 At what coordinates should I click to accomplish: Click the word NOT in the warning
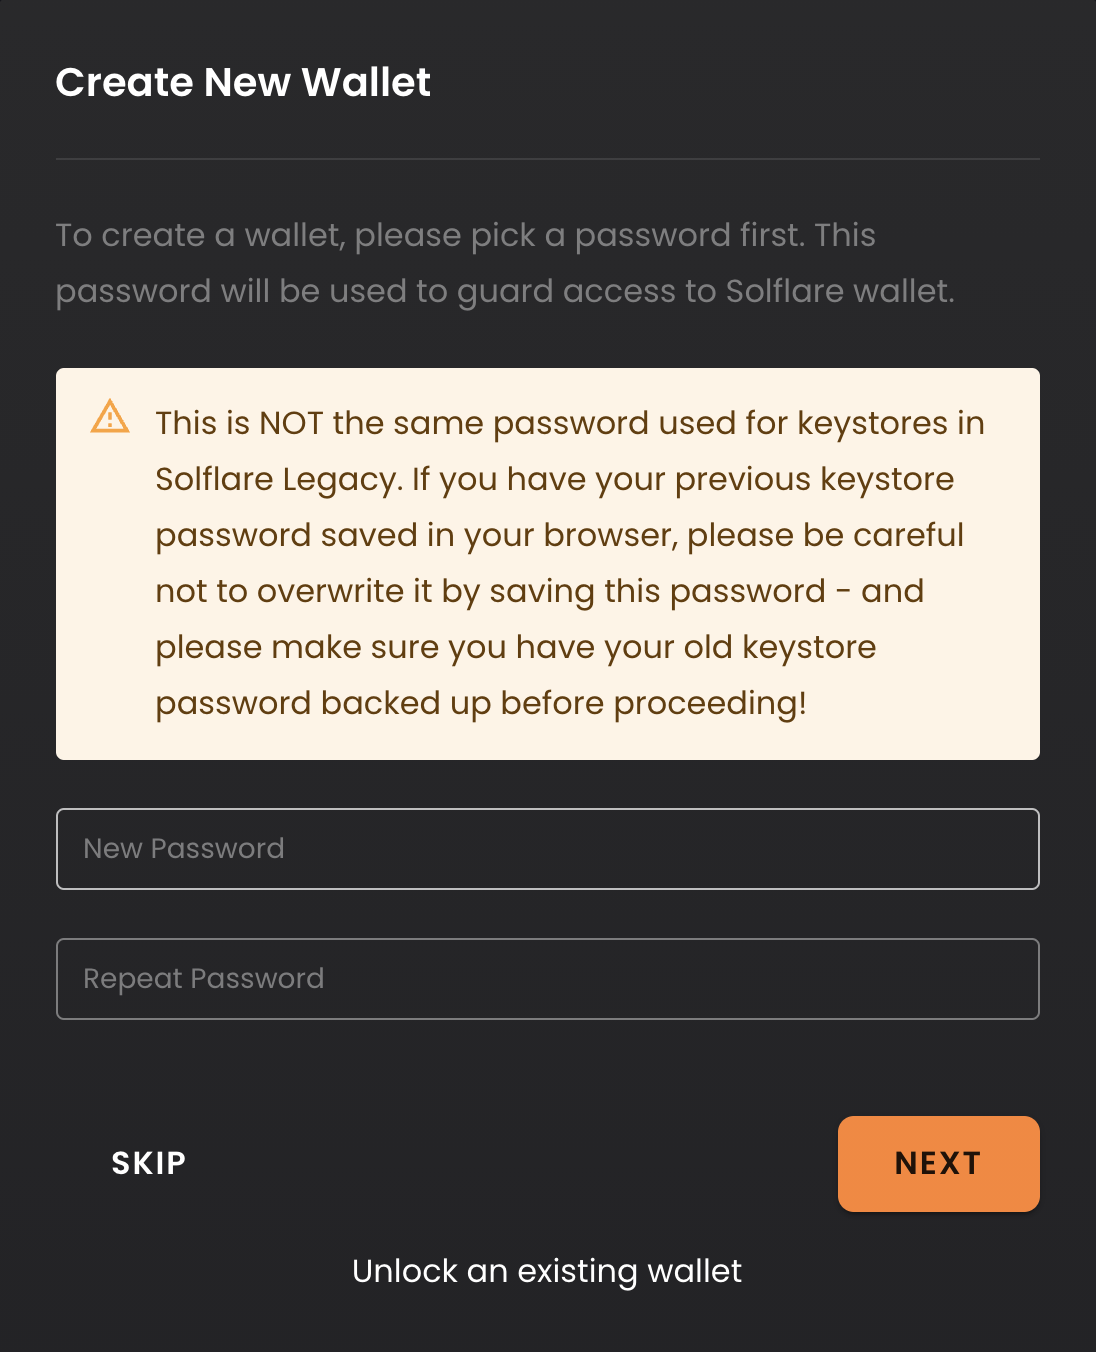pos(291,423)
